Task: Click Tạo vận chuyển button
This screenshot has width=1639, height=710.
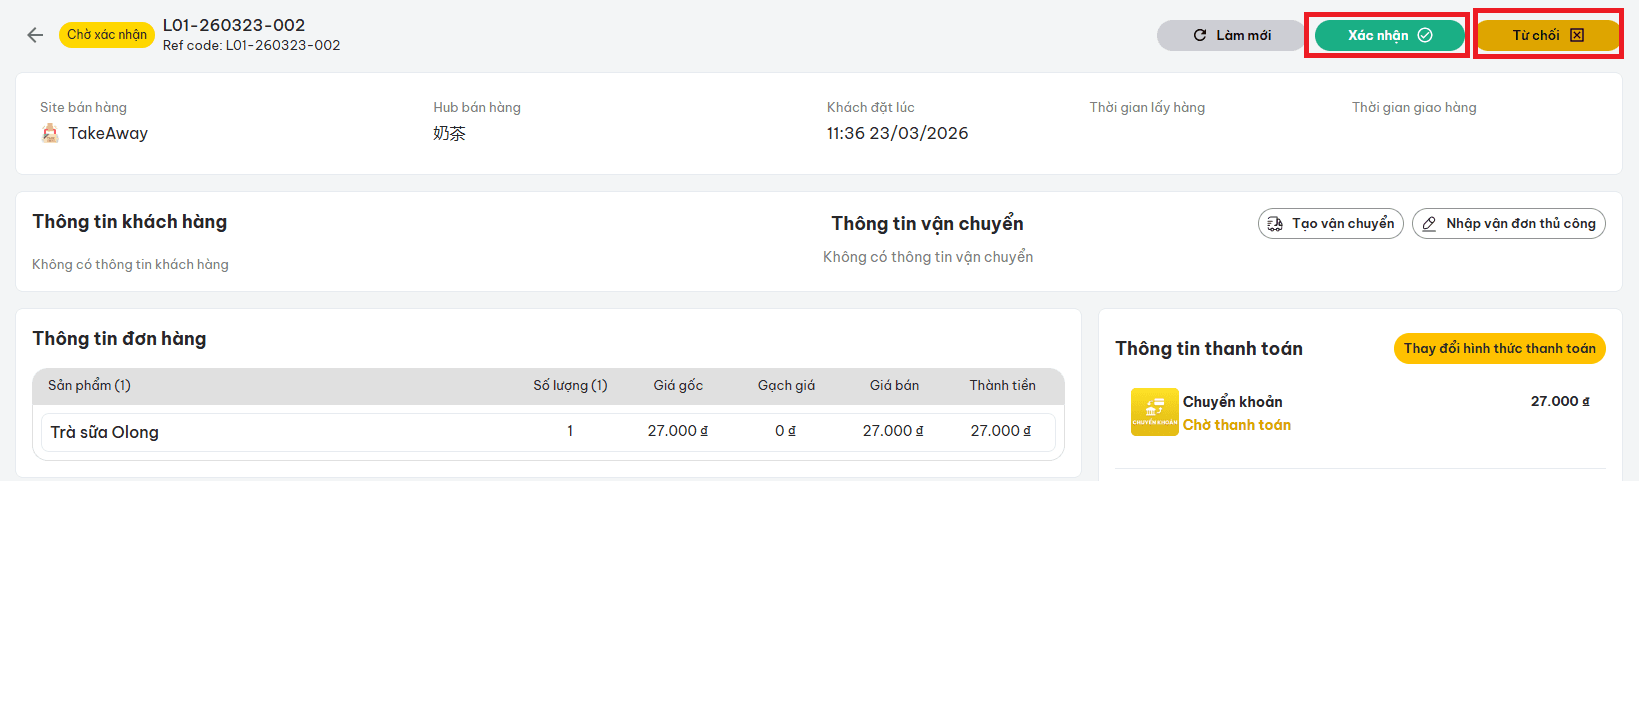Action: pyautogui.click(x=1331, y=224)
